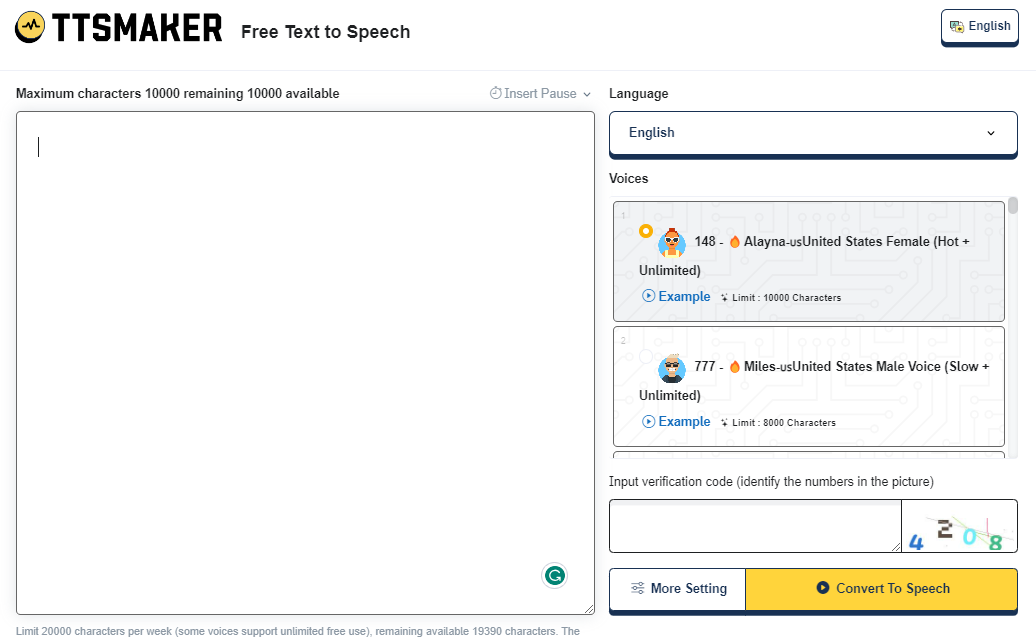Screen dimensions: 1036x639
Task: Click Miles voice avatar image
Action: point(672,368)
